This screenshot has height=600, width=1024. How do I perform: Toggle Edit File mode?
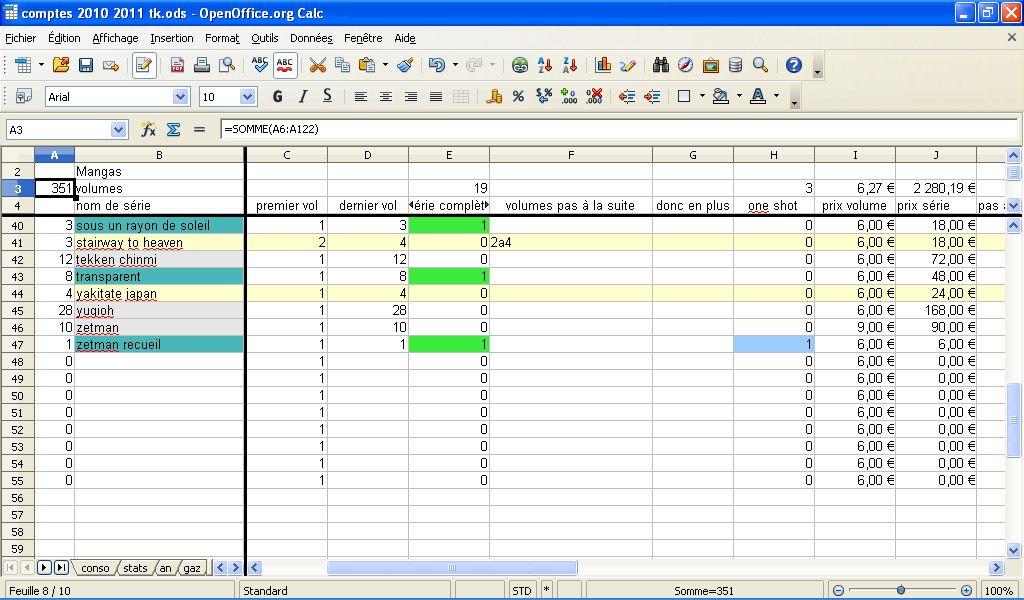[144, 65]
